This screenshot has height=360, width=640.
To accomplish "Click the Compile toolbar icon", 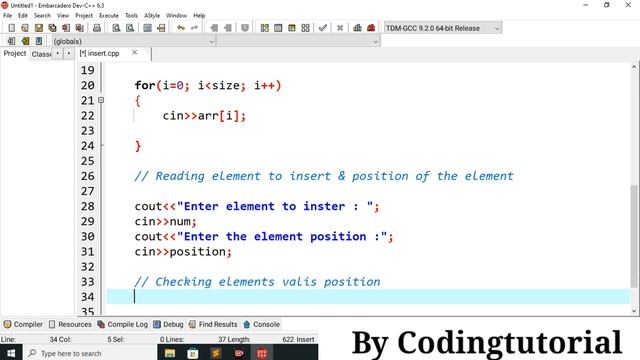I will [x=264, y=28].
